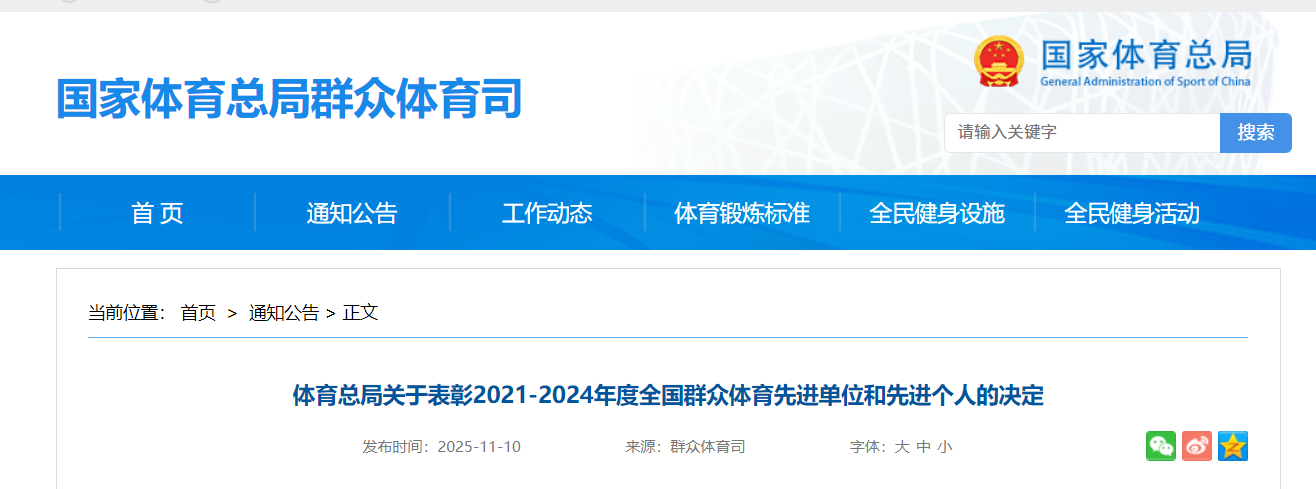Screen dimensions: 1316x489
Task: Open 工作动态 navigation item
Action: [x=547, y=213]
